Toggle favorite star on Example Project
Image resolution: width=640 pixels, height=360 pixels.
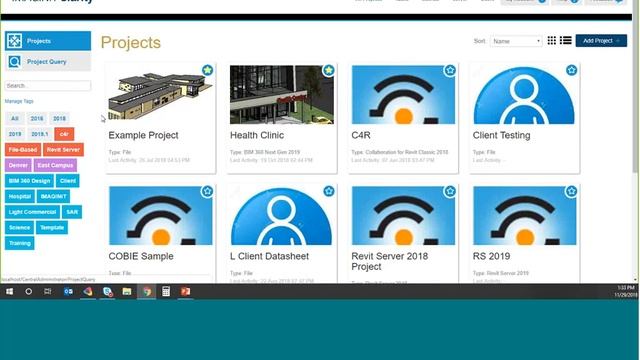coord(207,70)
